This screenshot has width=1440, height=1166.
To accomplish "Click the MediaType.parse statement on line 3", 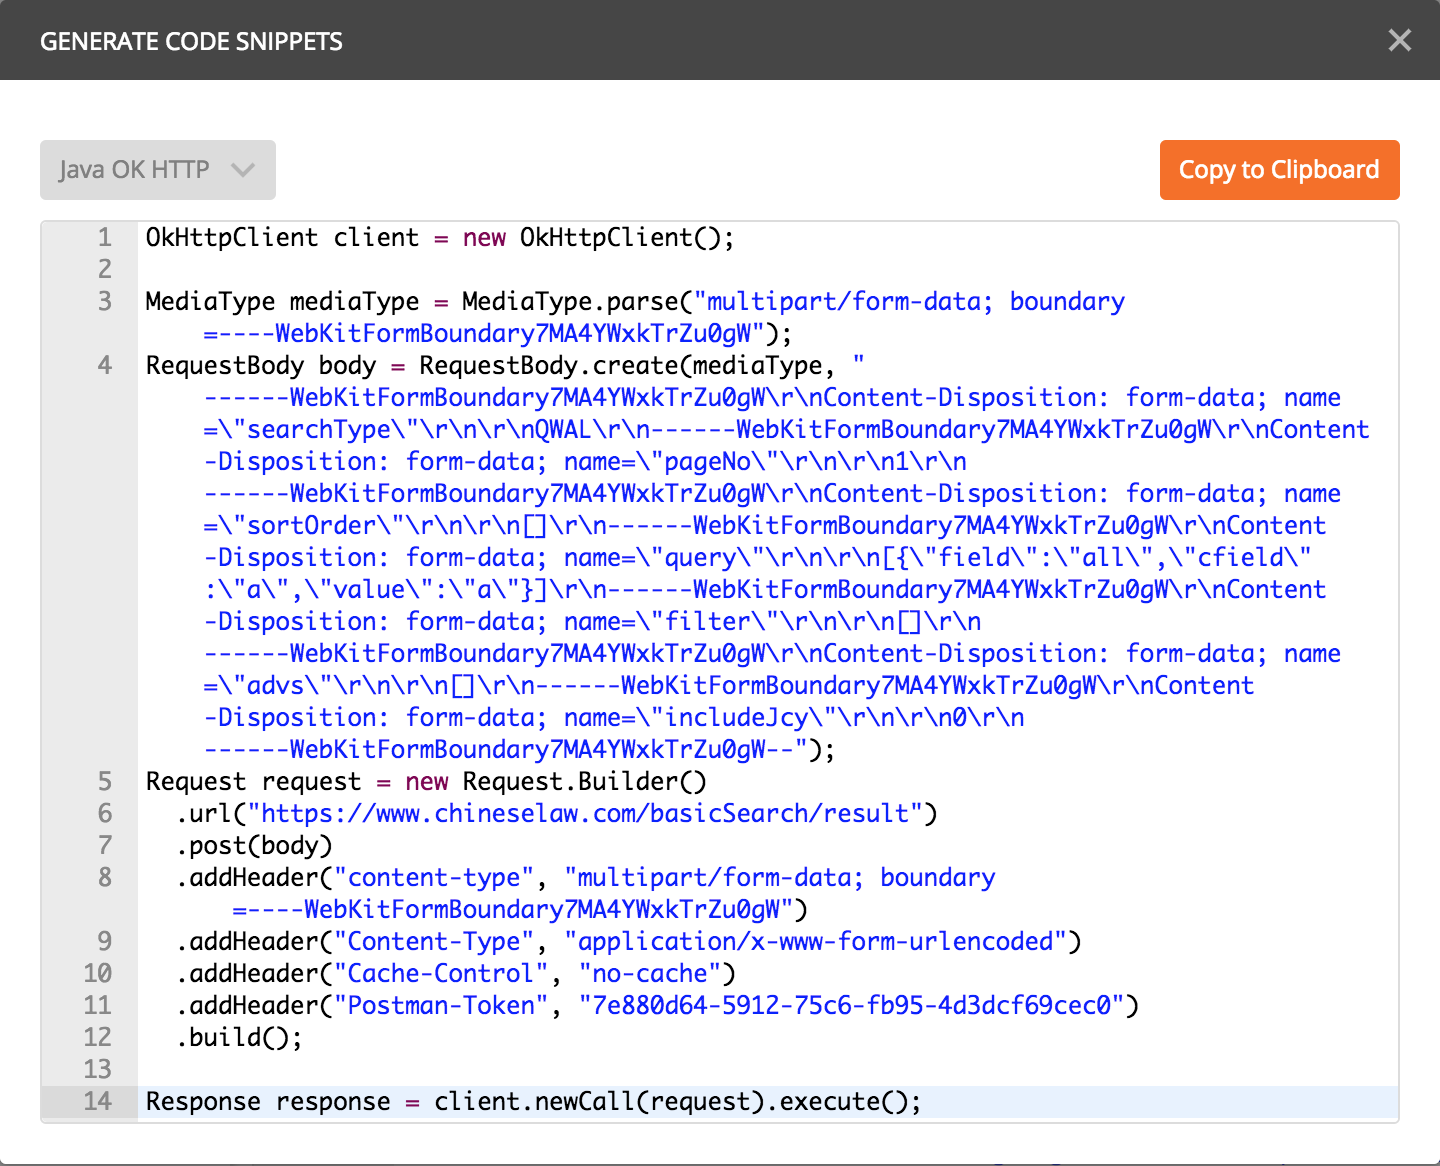I will pos(600,301).
